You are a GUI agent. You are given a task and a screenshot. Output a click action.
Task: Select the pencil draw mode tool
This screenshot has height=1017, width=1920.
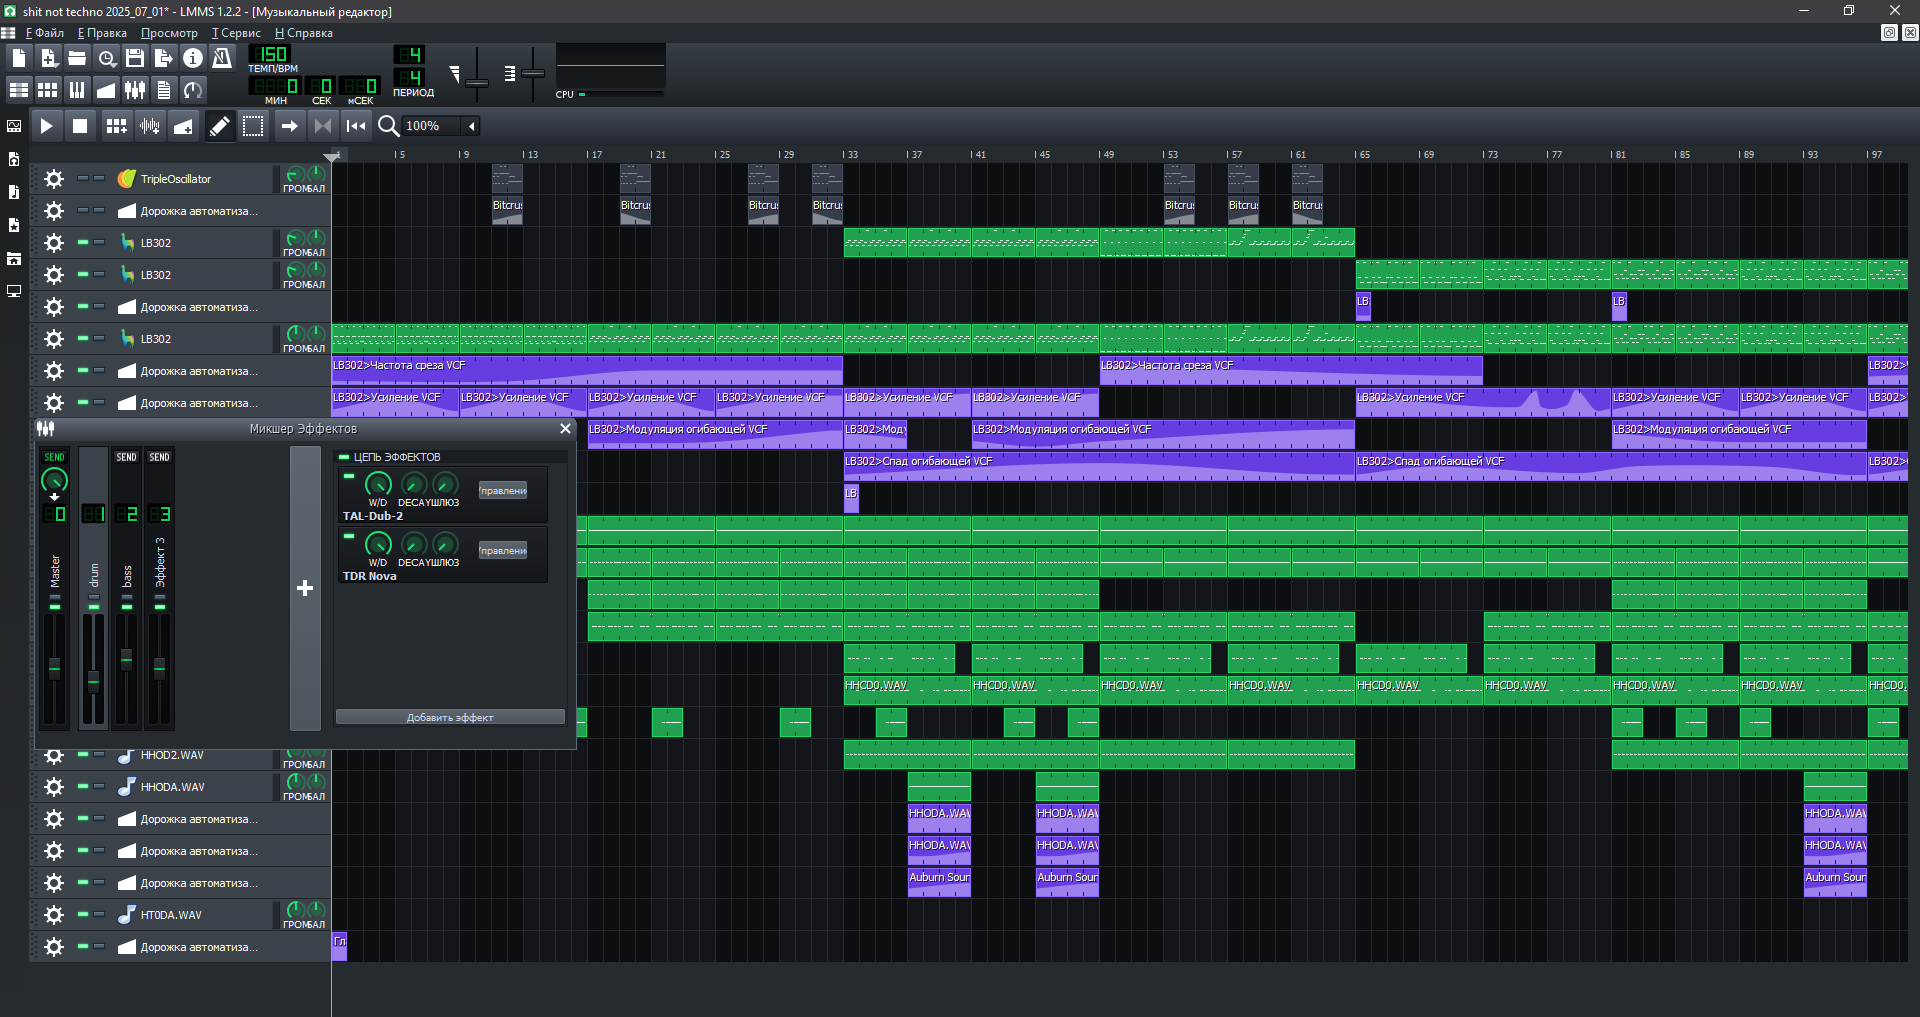pyautogui.click(x=219, y=126)
